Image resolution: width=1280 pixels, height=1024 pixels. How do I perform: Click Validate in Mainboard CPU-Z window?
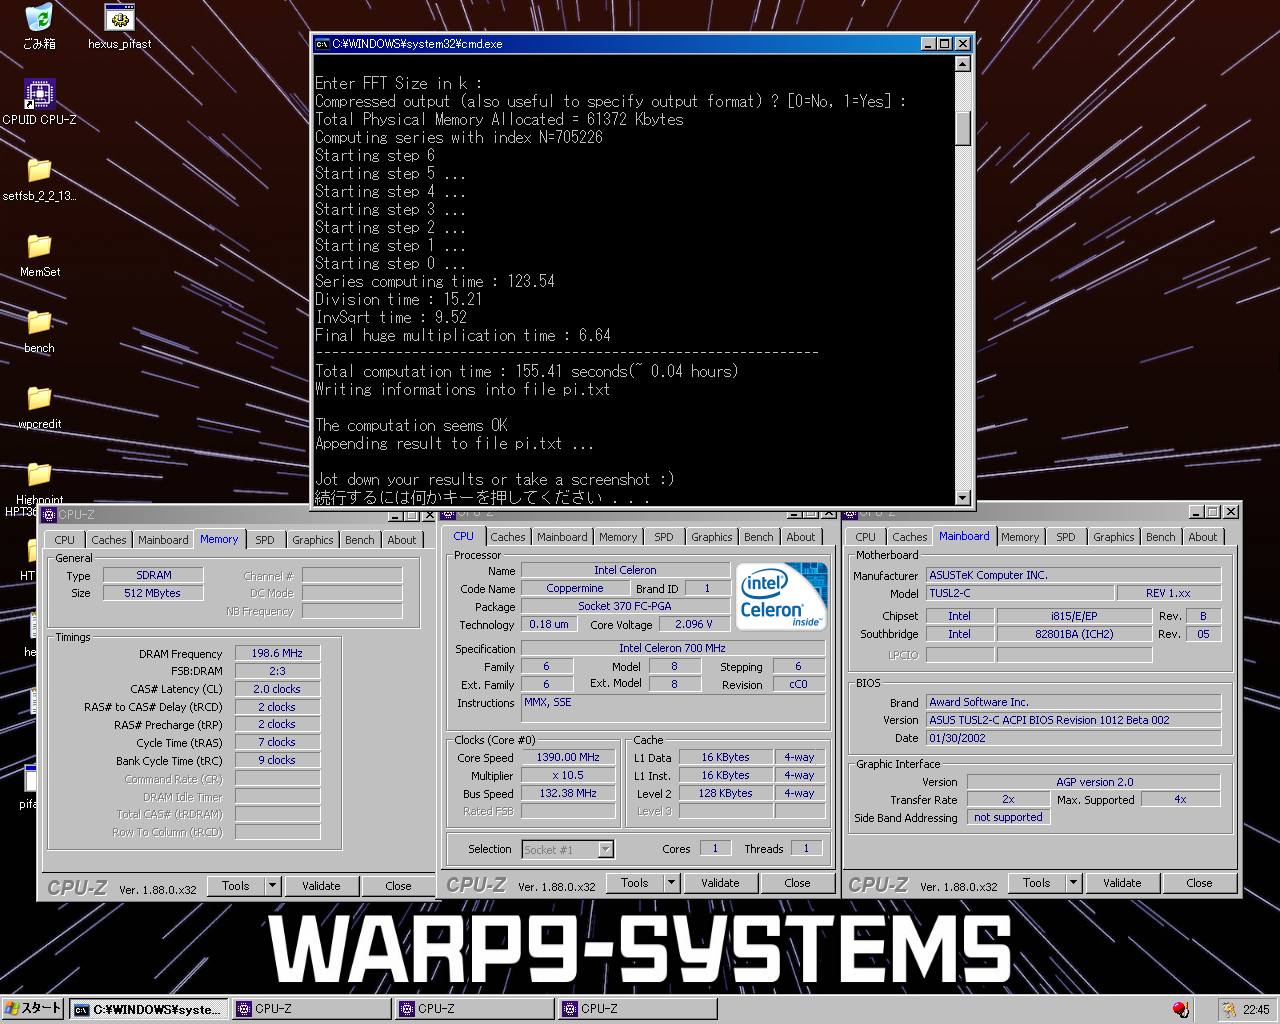pyautogui.click(x=1122, y=883)
